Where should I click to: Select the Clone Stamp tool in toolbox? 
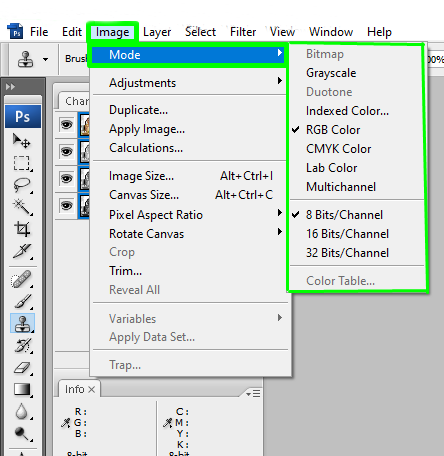22,323
